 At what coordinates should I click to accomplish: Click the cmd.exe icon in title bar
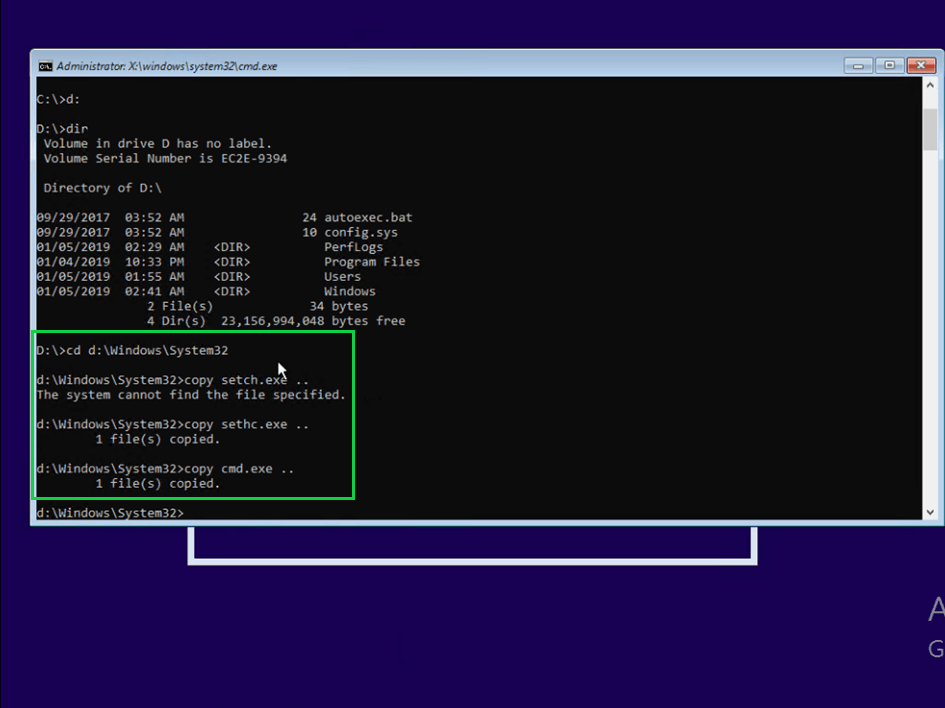45,66
